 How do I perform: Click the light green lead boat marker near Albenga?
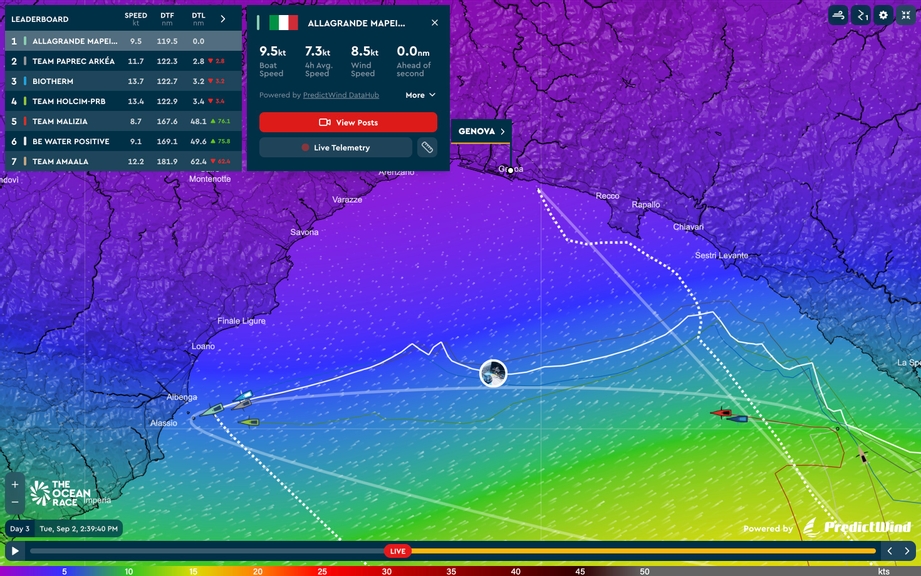(x=211, y=409)
